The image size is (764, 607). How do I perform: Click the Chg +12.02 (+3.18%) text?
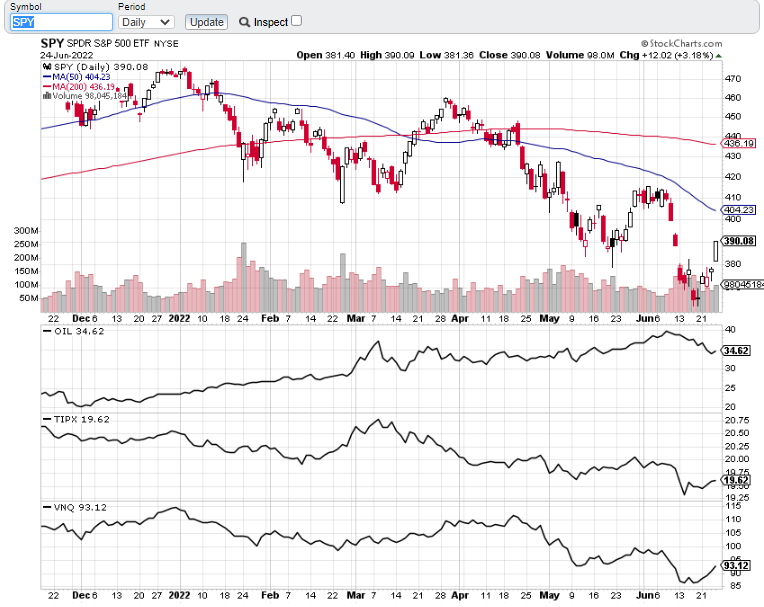(x=666, y=55)
